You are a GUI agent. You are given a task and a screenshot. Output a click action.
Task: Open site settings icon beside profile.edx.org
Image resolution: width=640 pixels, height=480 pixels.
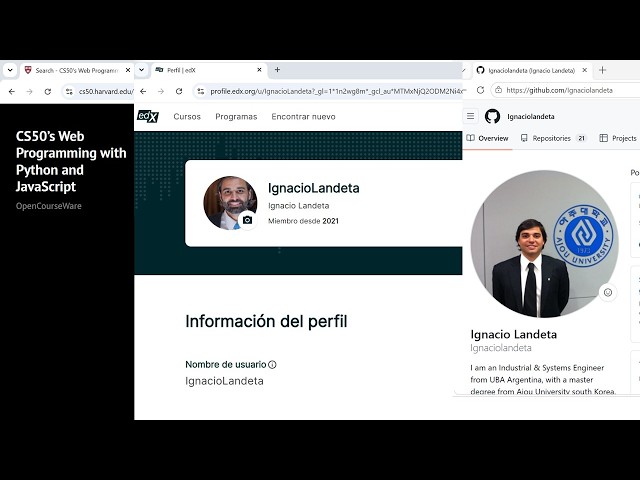pos(200,91)
